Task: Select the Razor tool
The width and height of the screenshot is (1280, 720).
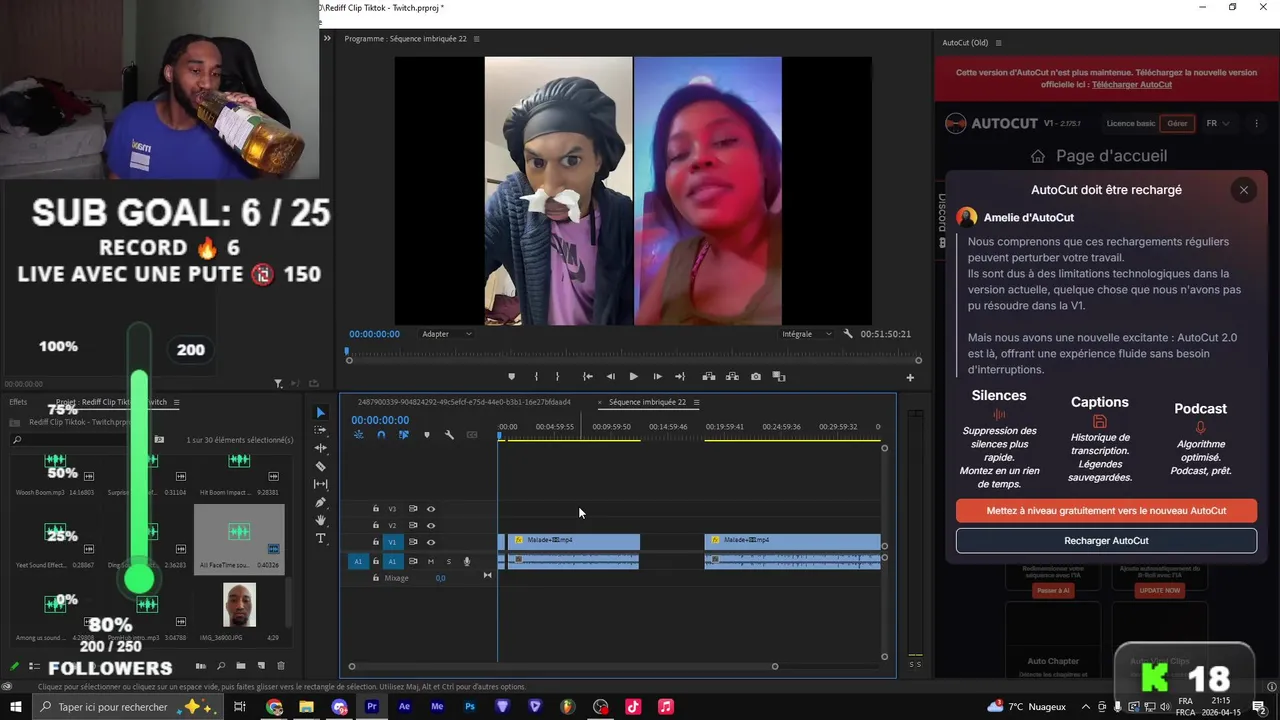Action: [320, 466]
